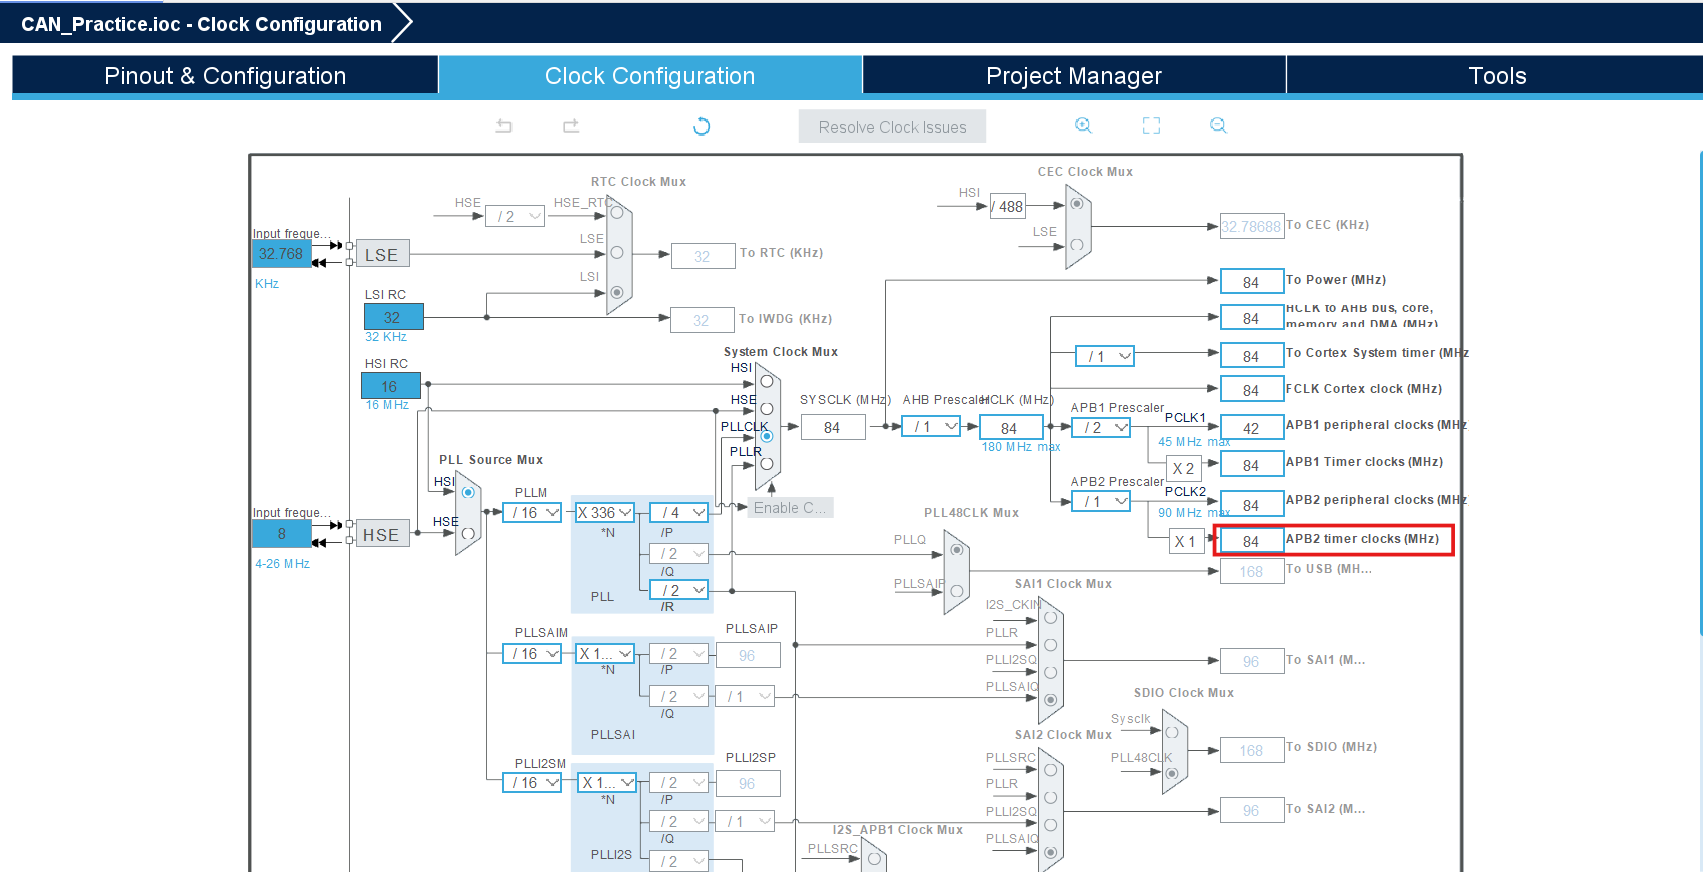
Task: Select LSE in the CEC Clock Mux
Action: (x=1077, y=245)
